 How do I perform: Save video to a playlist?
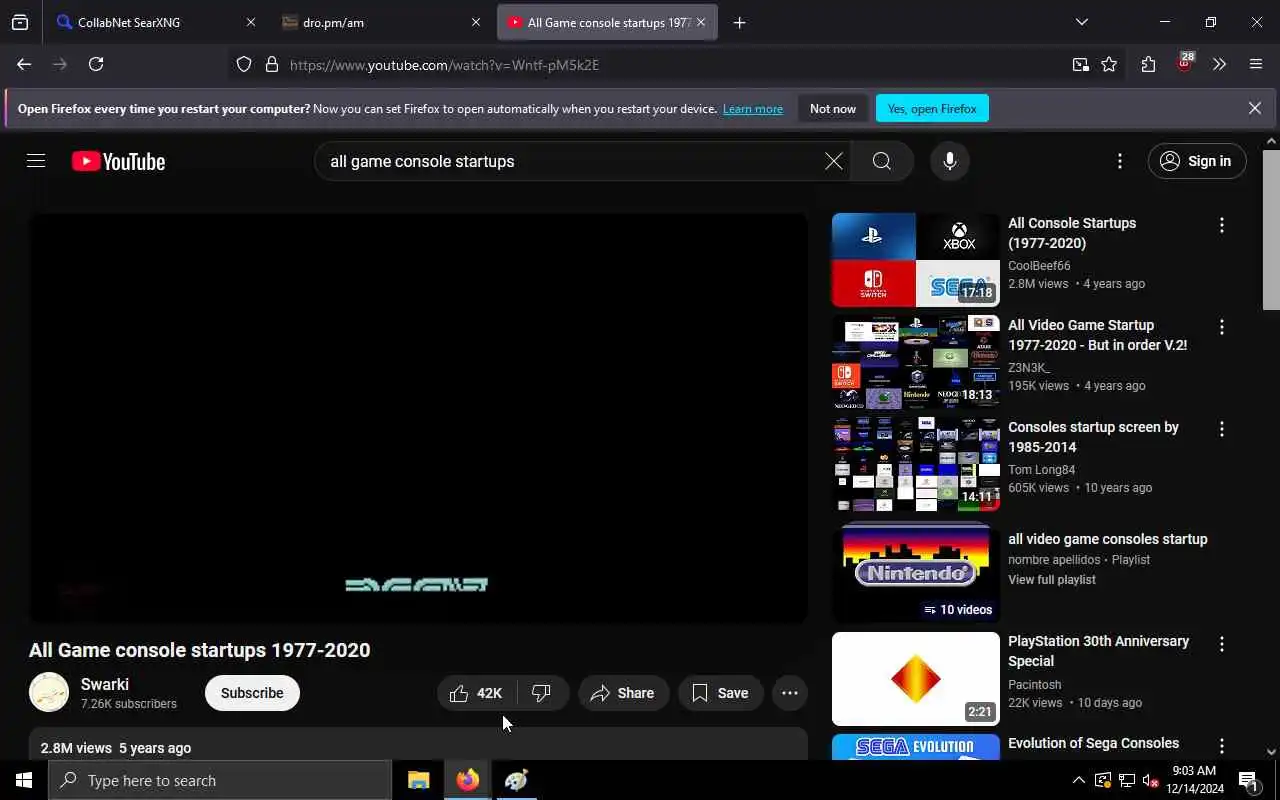tap(720, 693)
